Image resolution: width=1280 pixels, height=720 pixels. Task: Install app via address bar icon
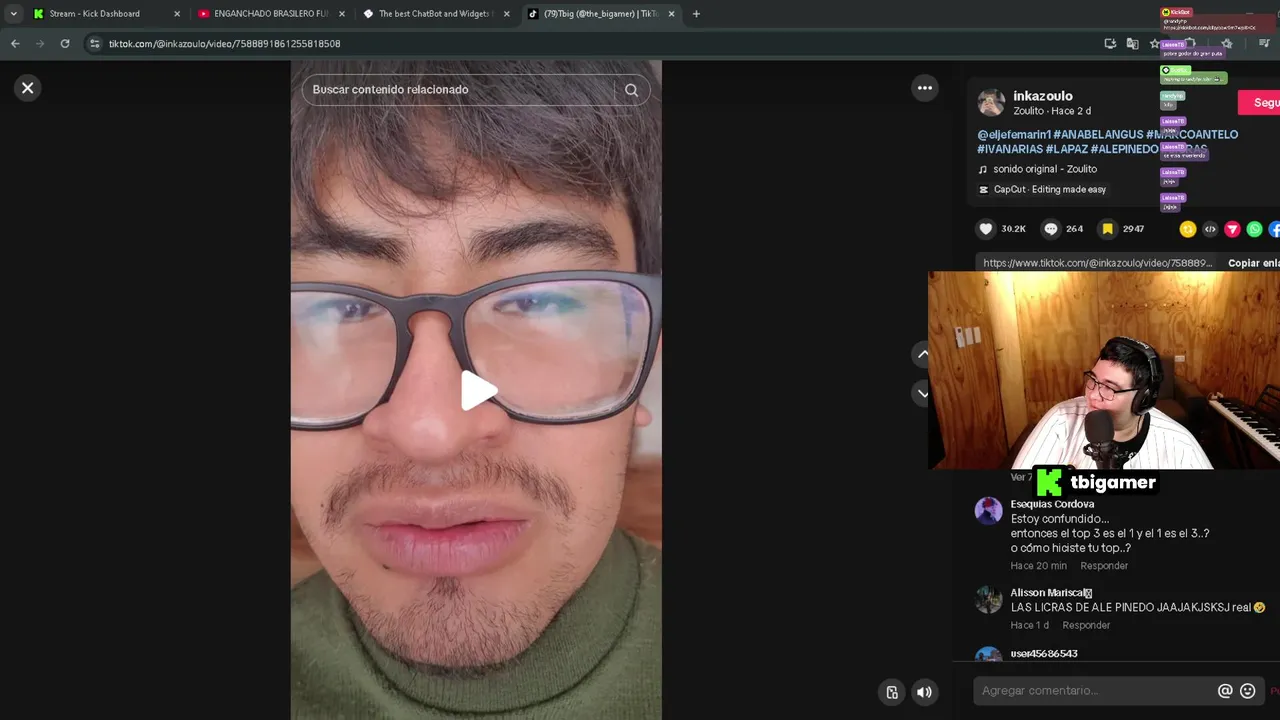1110,44
